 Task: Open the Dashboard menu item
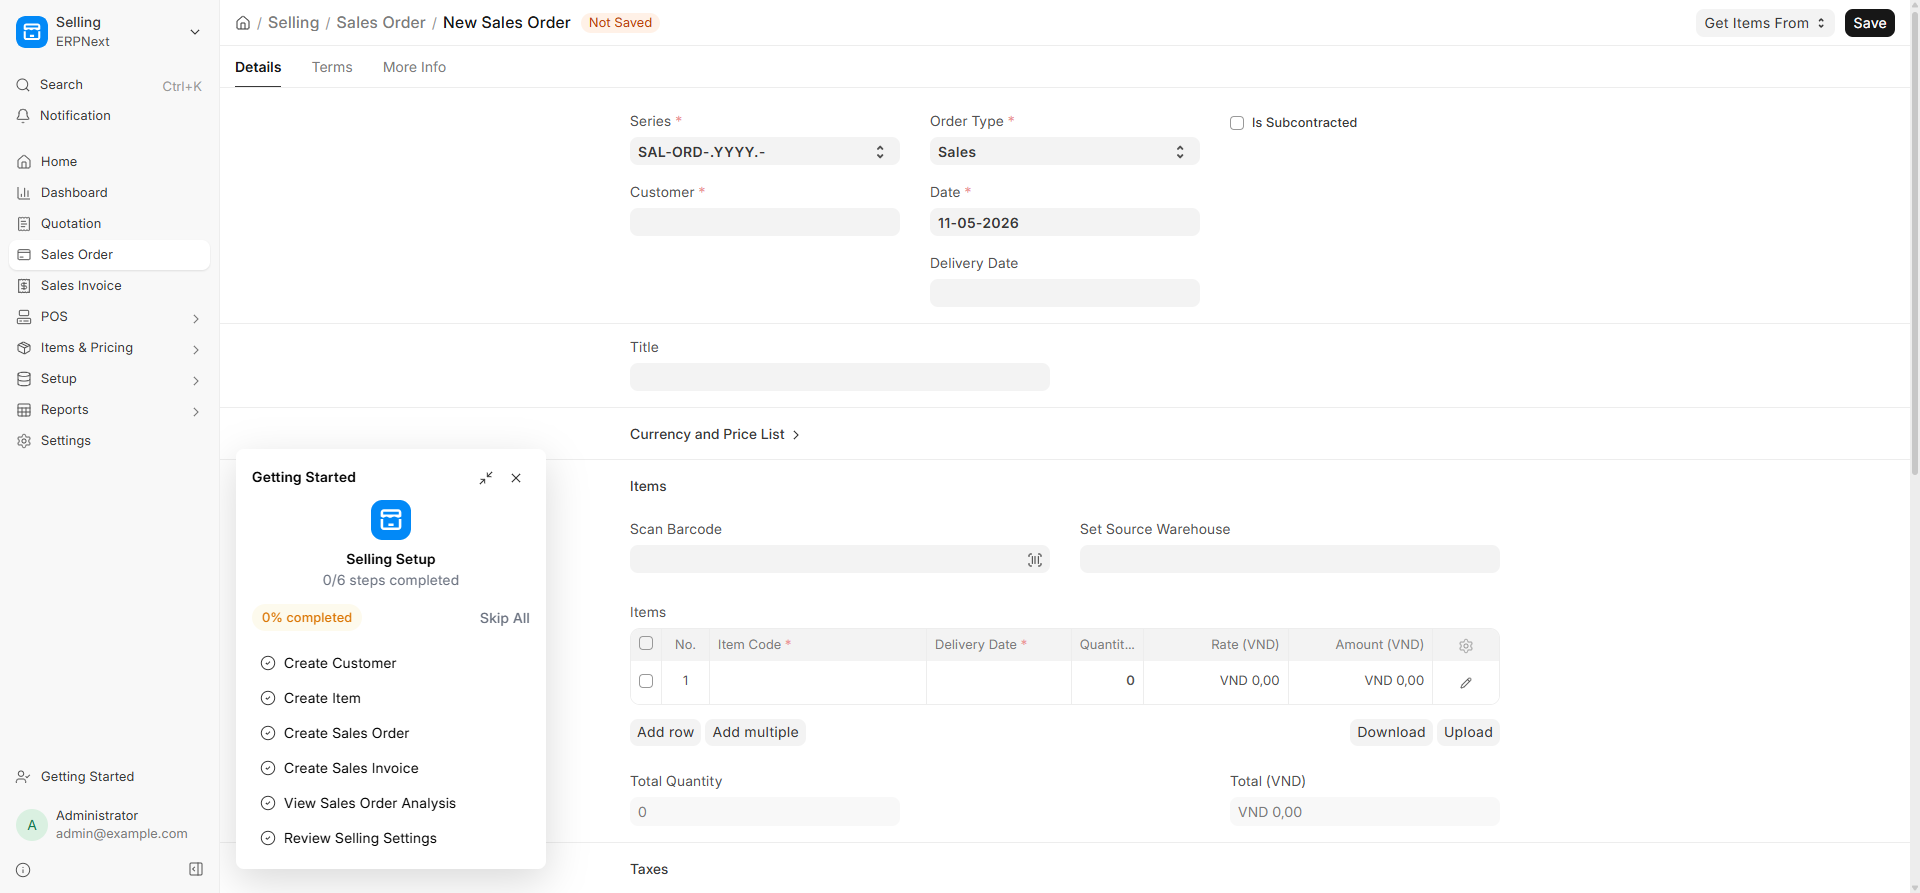pyautogui.click(x=109, y=193)
